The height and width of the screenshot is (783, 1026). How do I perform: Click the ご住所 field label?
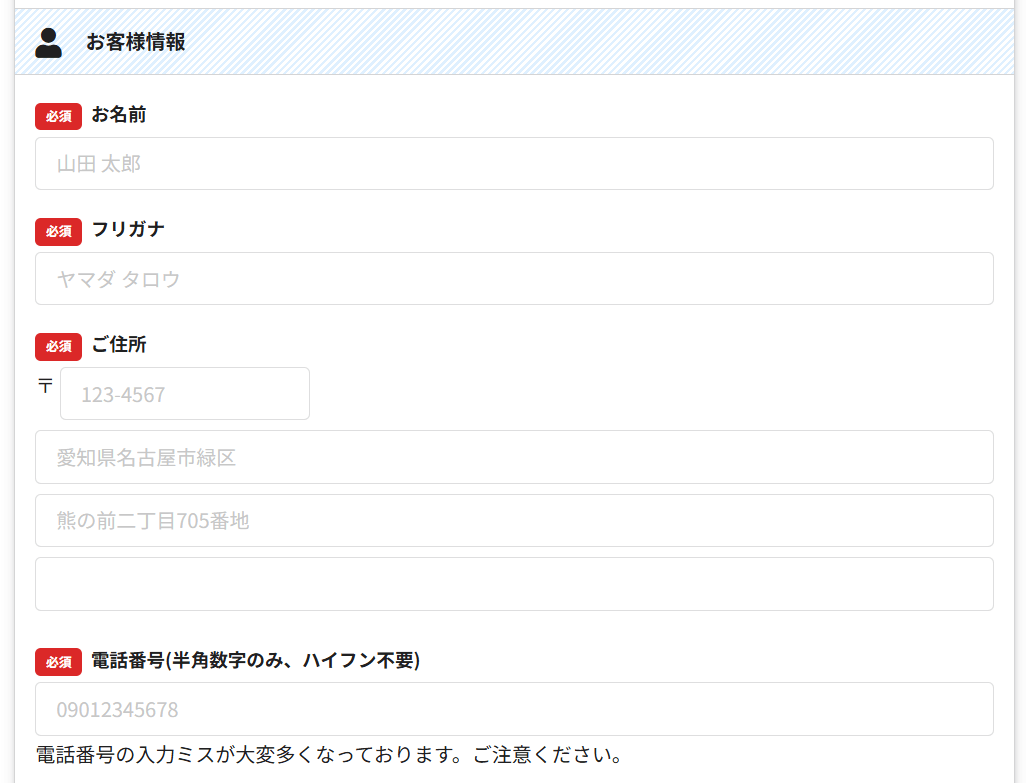click(119, 345)
